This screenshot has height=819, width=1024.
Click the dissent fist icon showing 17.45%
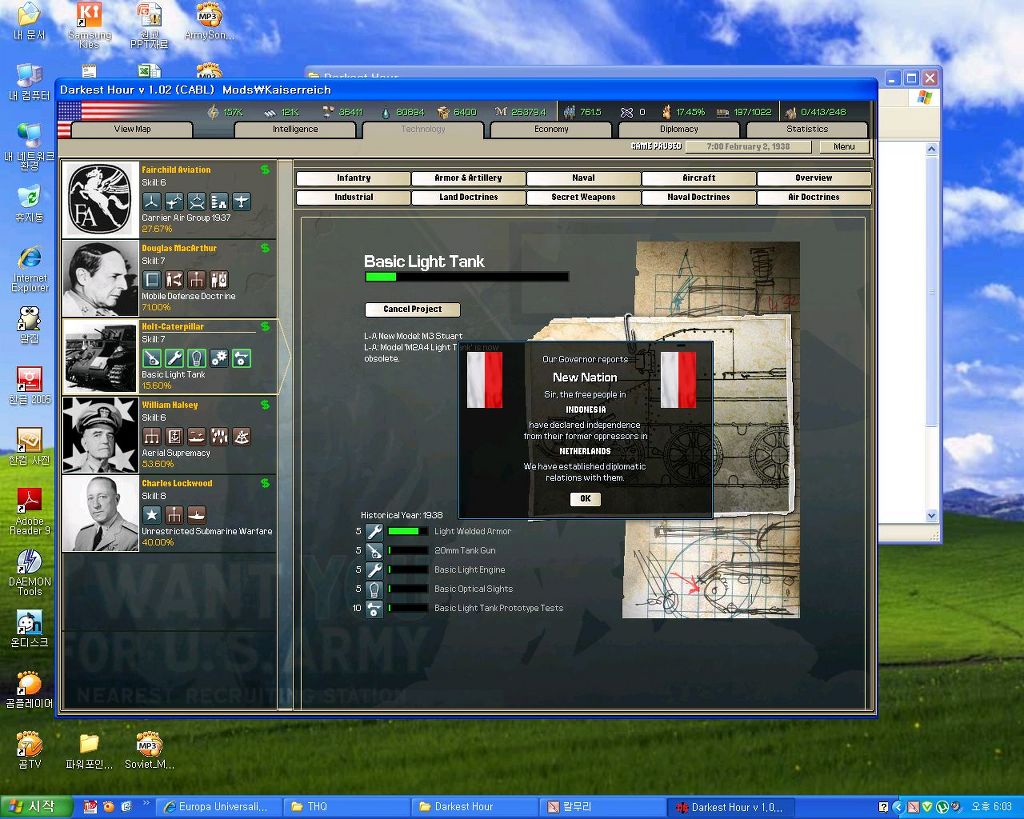click(666, 112)
